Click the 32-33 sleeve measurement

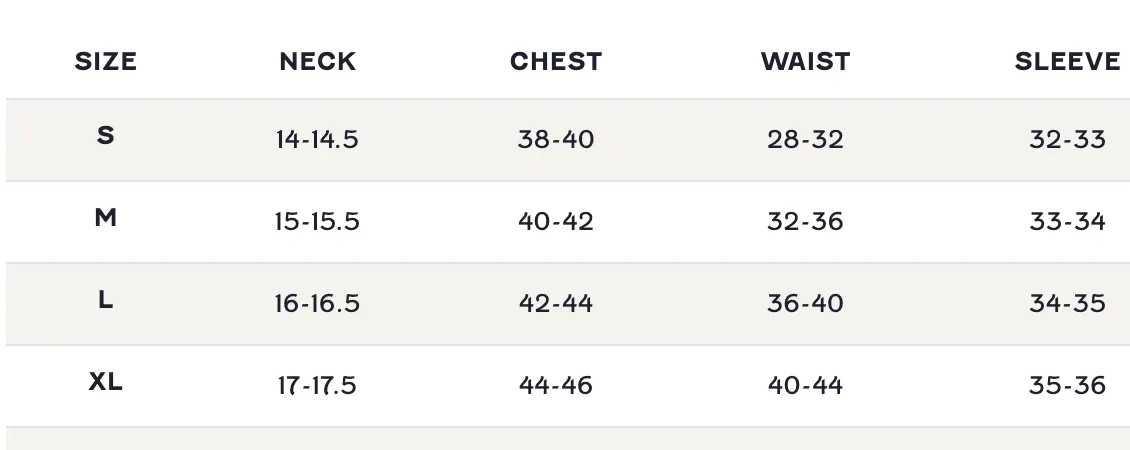tap(1067, 139)
